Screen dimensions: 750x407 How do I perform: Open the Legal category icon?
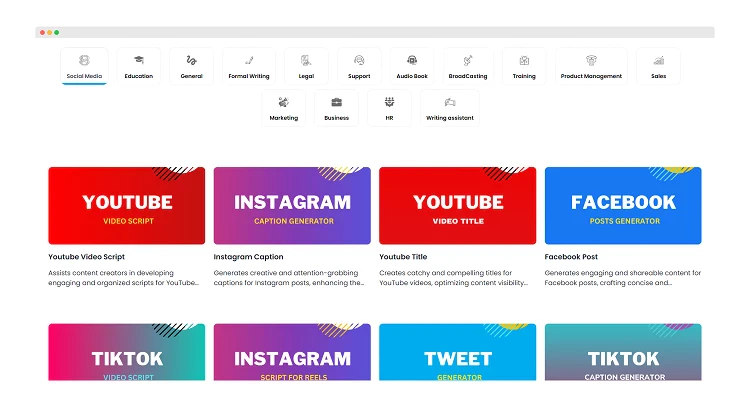click(306, 60)
